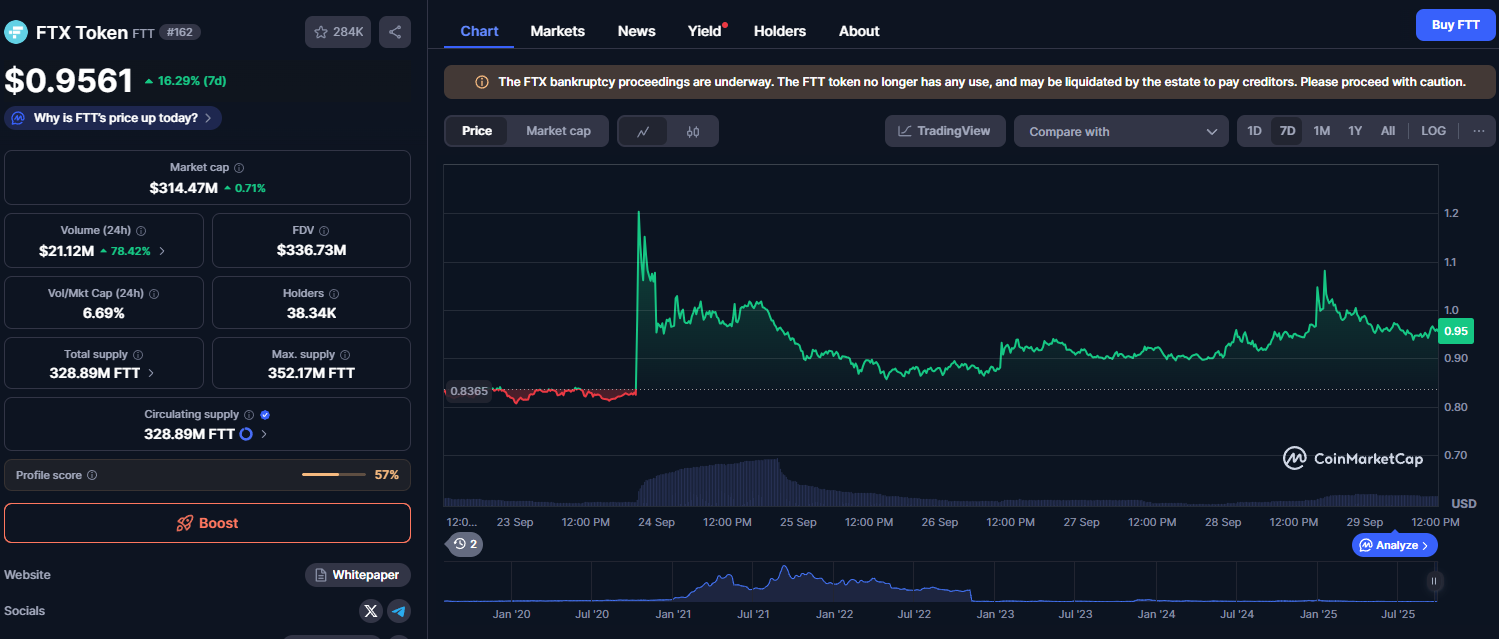
Task: Select the Market cap chart toggle
Action: (558, 131)
